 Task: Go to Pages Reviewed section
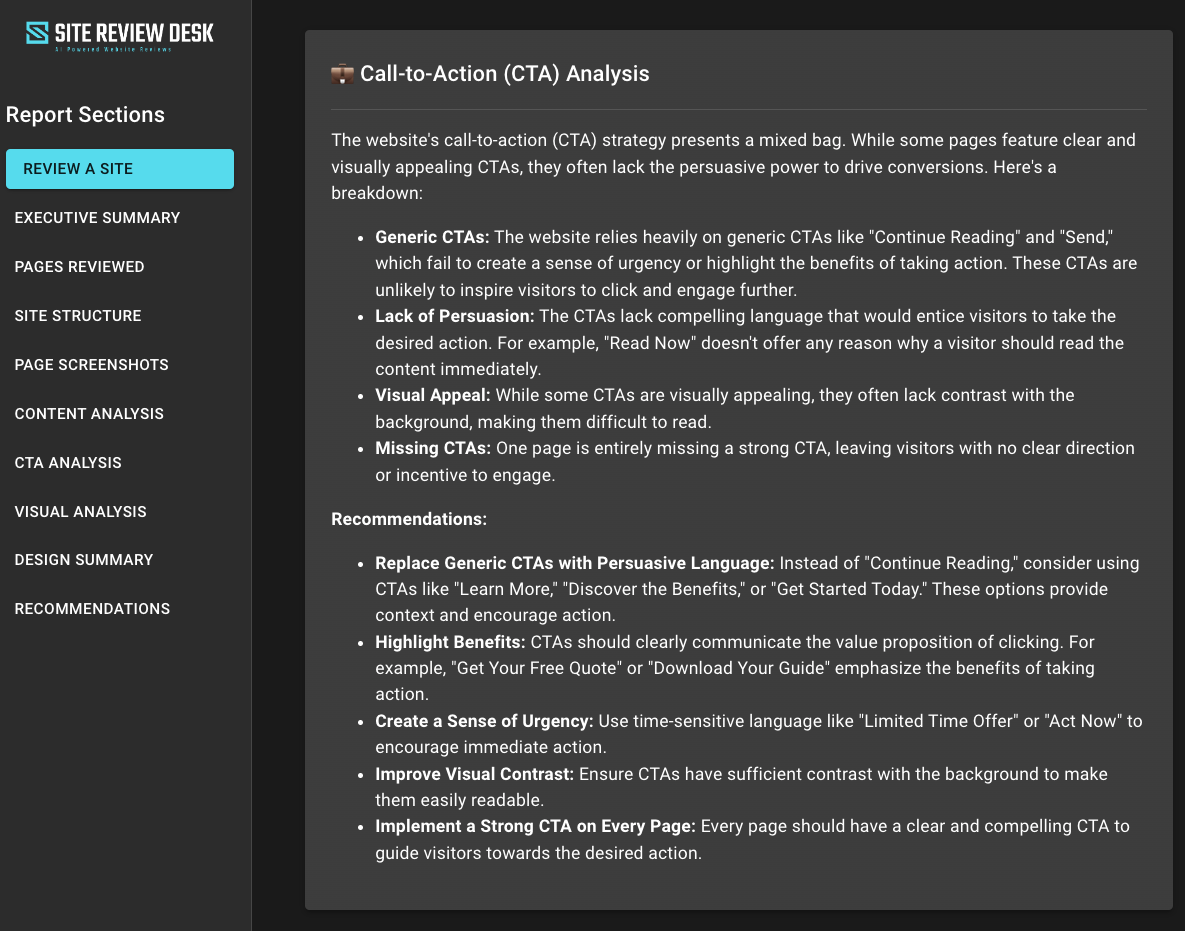79,267
